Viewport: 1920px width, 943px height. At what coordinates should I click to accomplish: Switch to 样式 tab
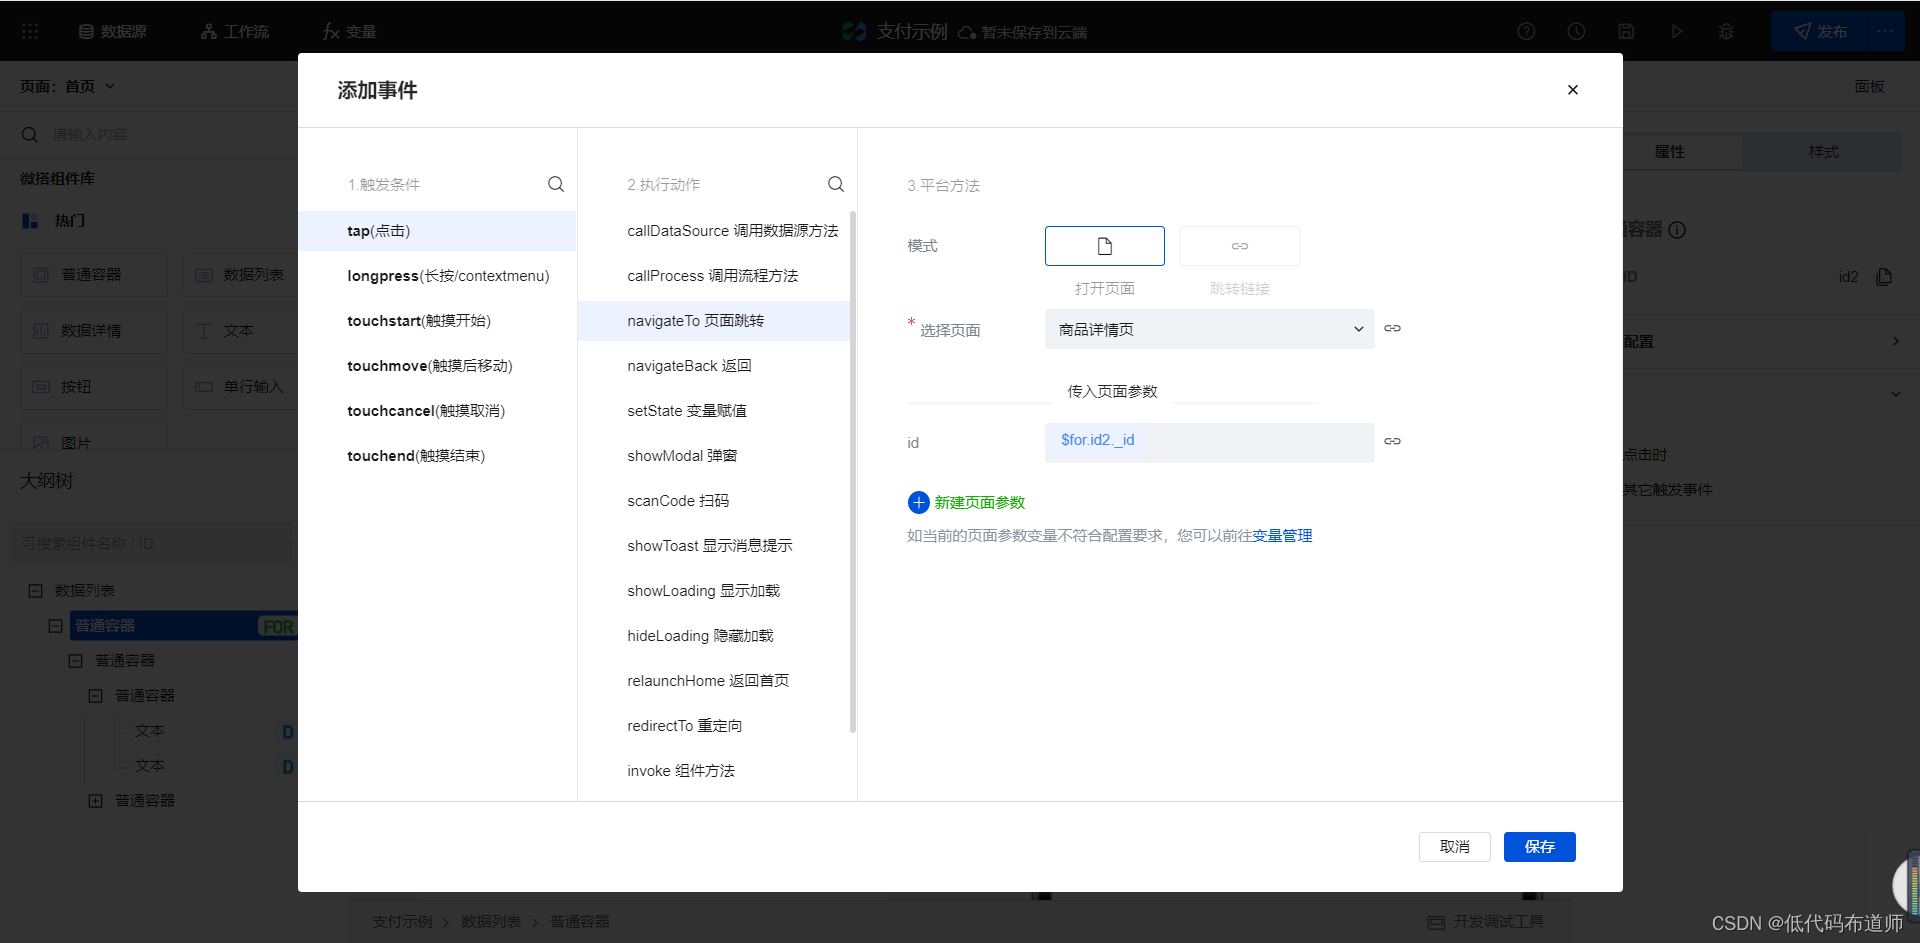(1823, 152)
